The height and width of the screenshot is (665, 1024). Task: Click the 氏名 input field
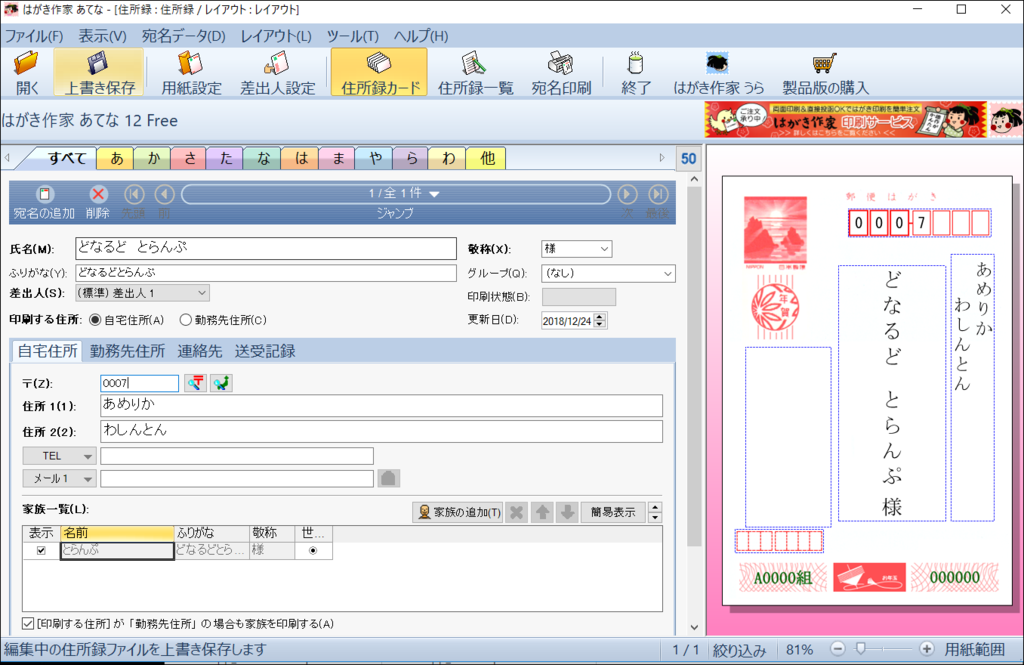[266, 248]
